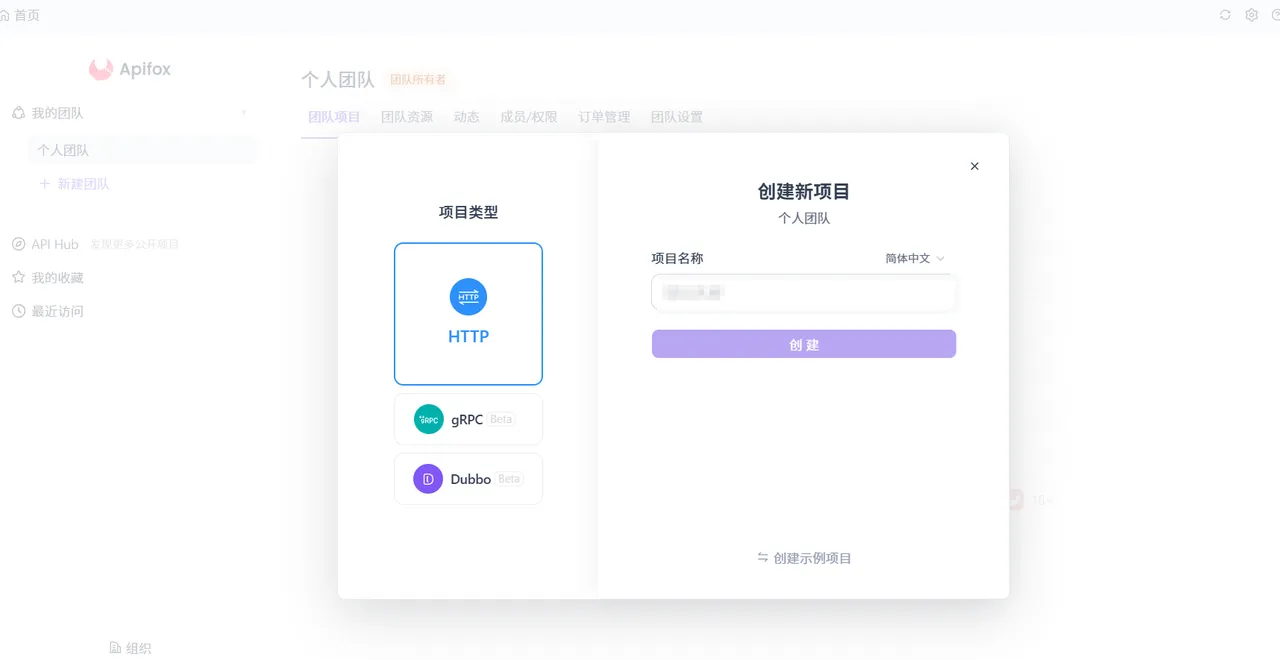Click the 团队所有者 badge

tap(418, 79)
